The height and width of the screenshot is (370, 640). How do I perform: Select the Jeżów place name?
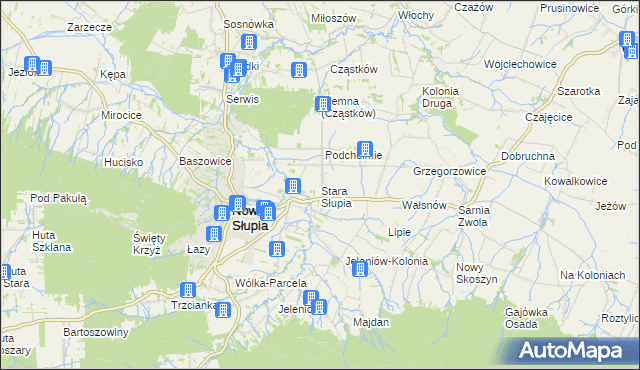[610, 206]
